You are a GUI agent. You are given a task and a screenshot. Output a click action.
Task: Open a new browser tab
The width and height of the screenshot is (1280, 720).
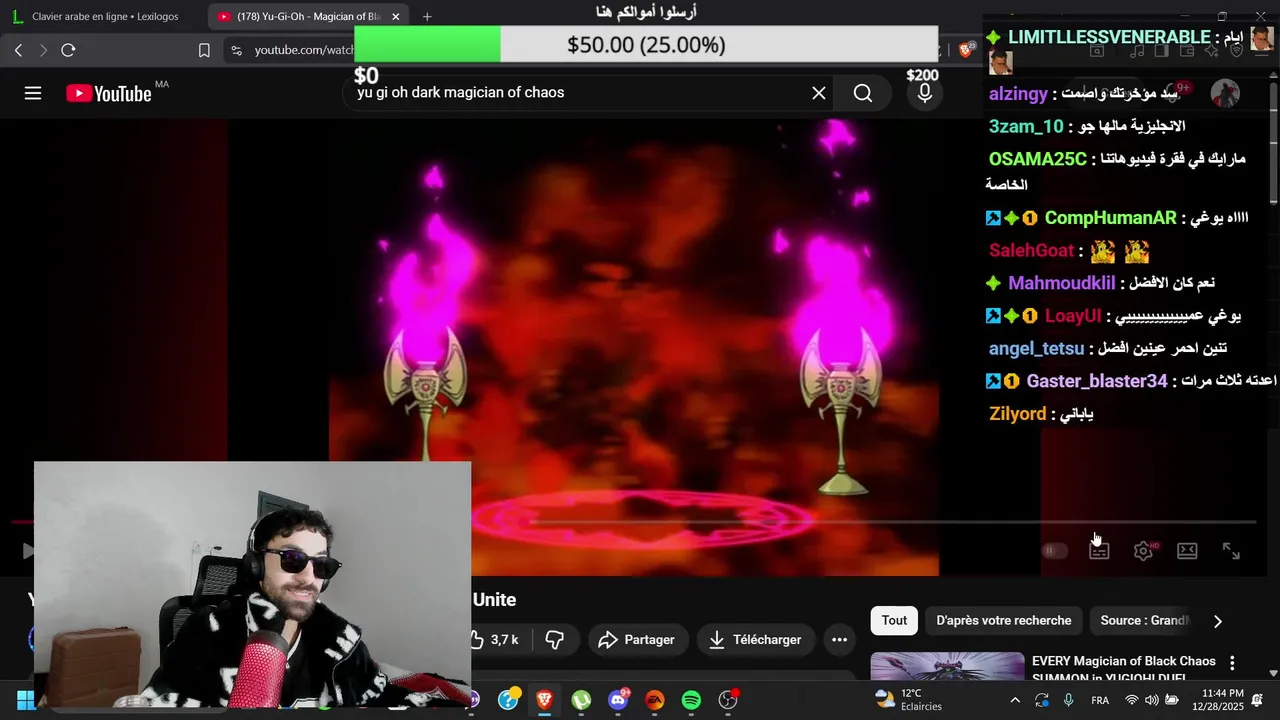(427, 17)
